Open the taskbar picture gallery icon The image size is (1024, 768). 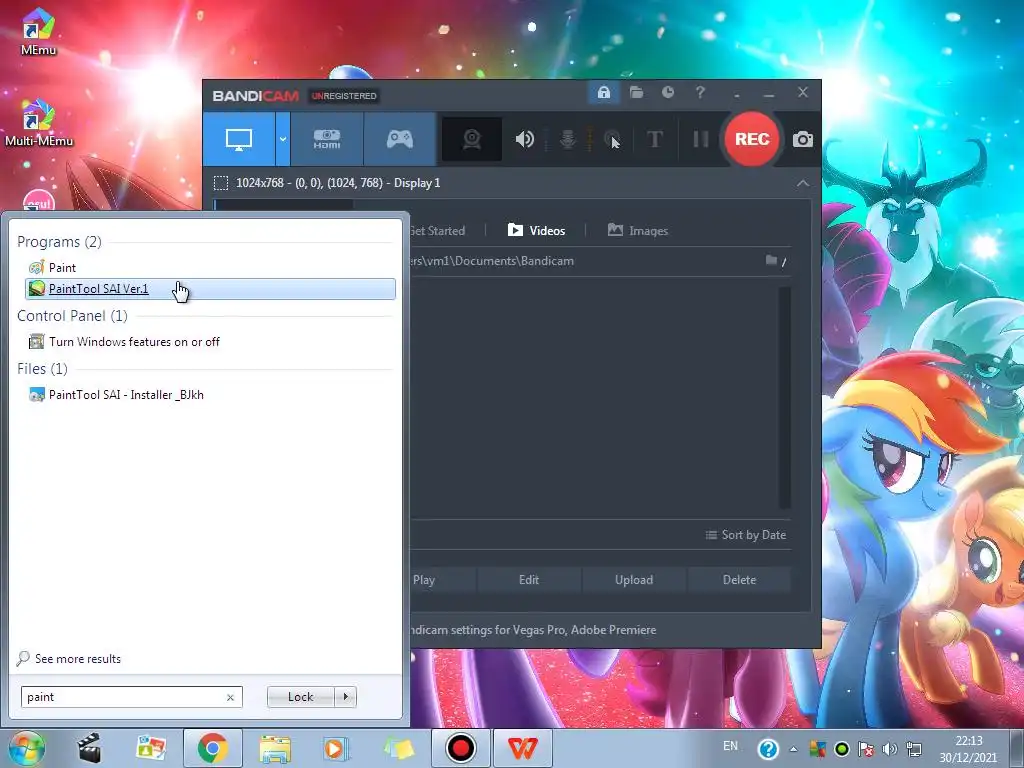(151, 748)
